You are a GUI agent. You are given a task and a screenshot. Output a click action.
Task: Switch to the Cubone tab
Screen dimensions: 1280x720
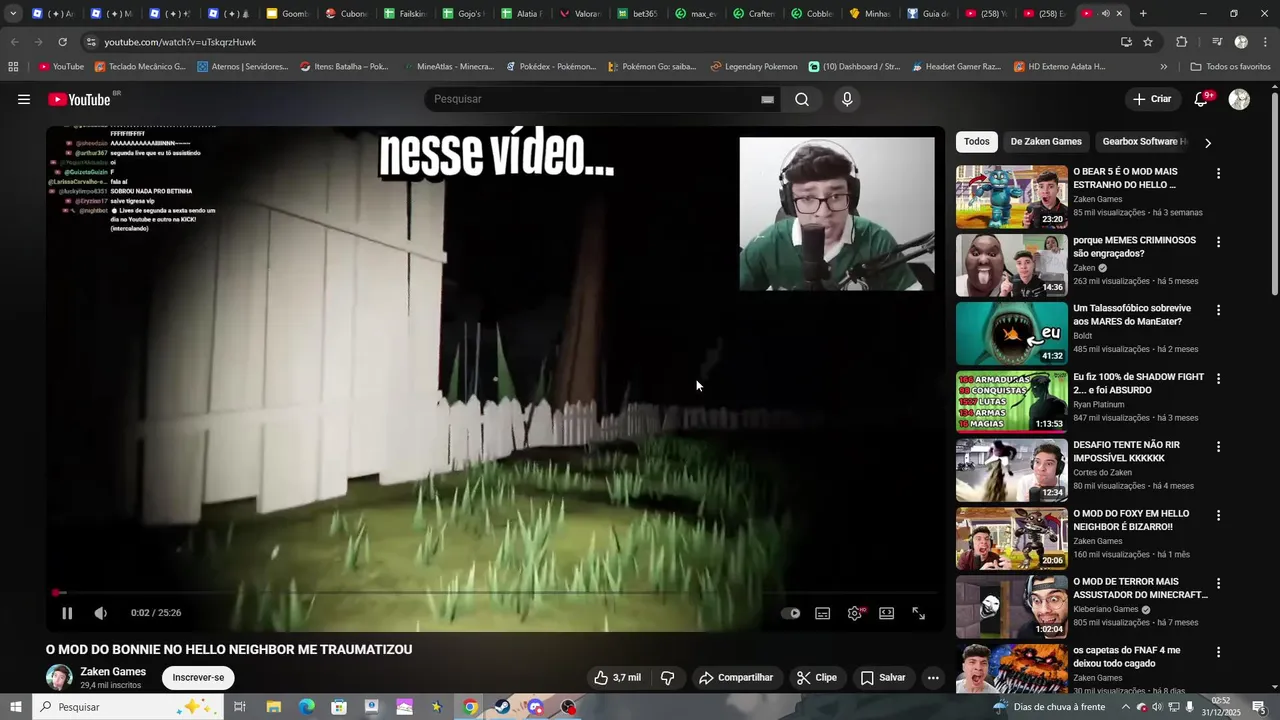(346, 14)
